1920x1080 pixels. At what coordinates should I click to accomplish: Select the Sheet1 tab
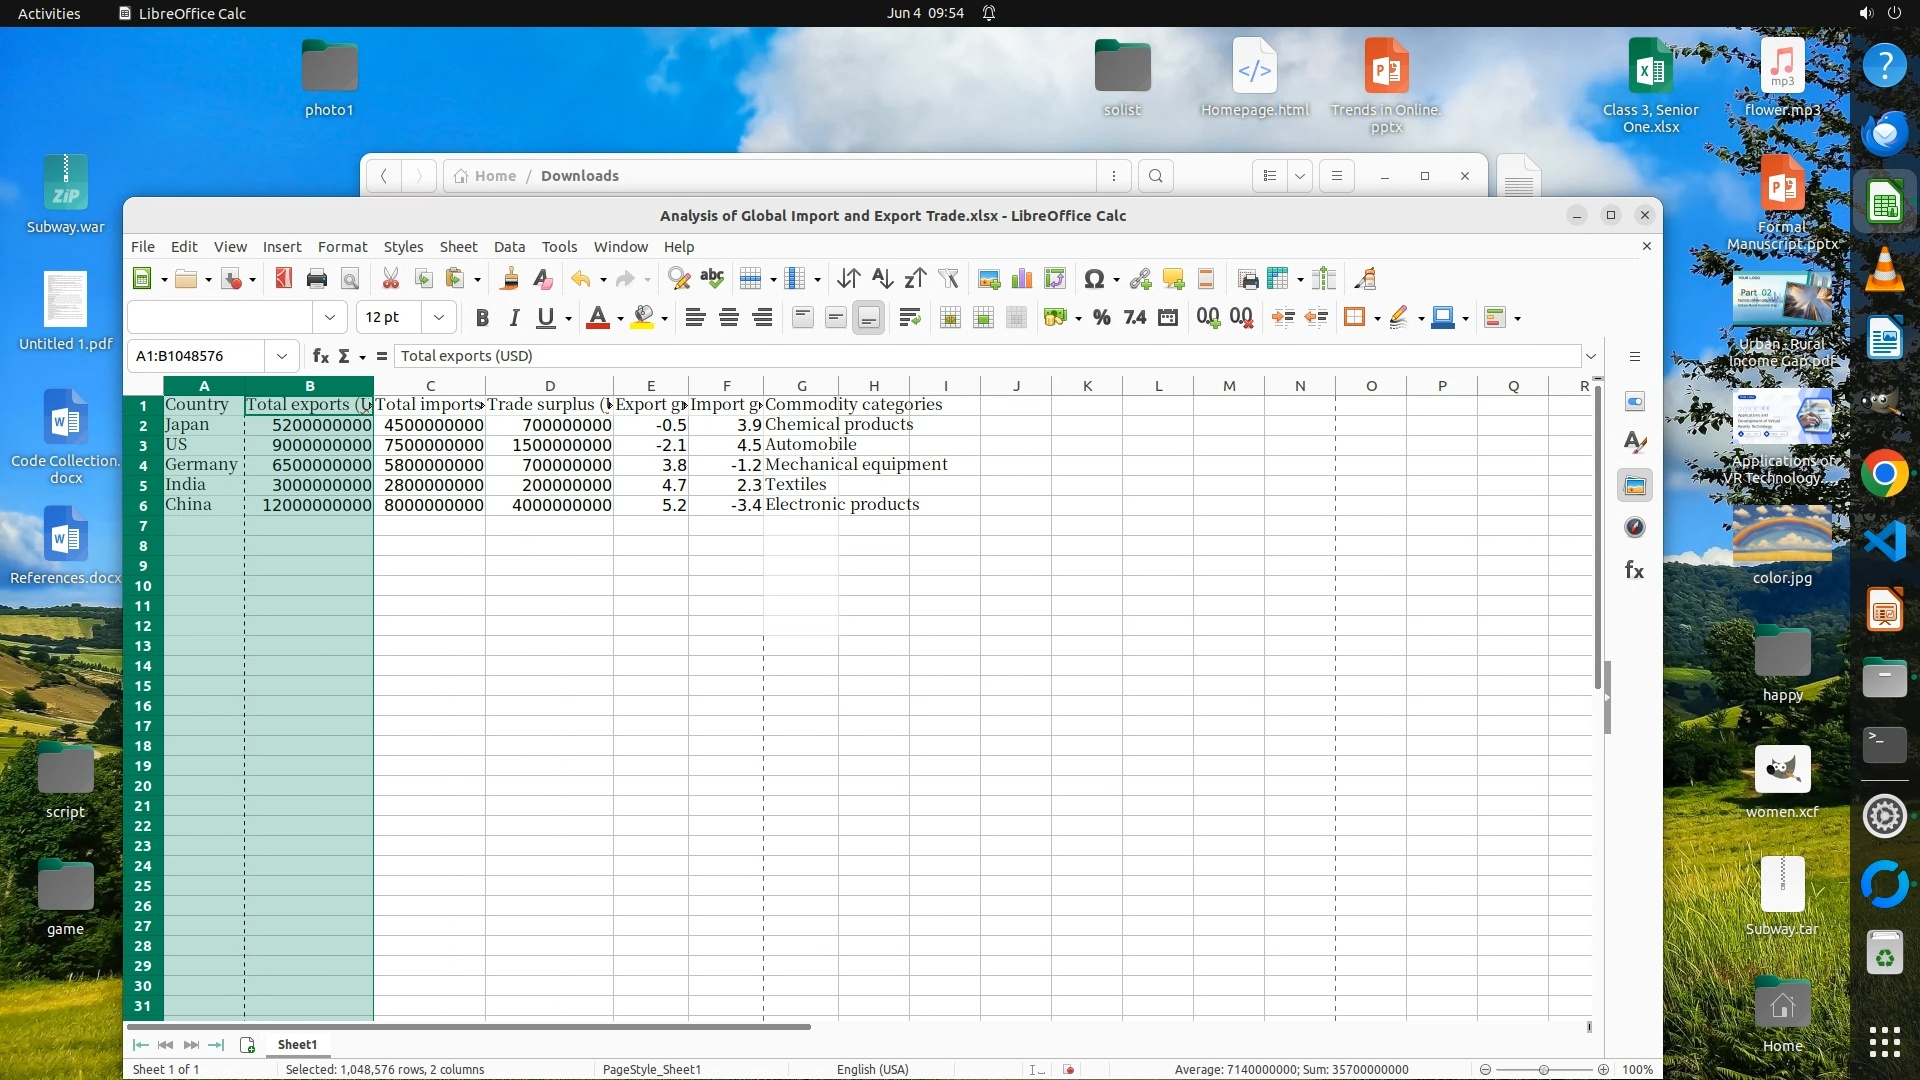click(297, 1044)
